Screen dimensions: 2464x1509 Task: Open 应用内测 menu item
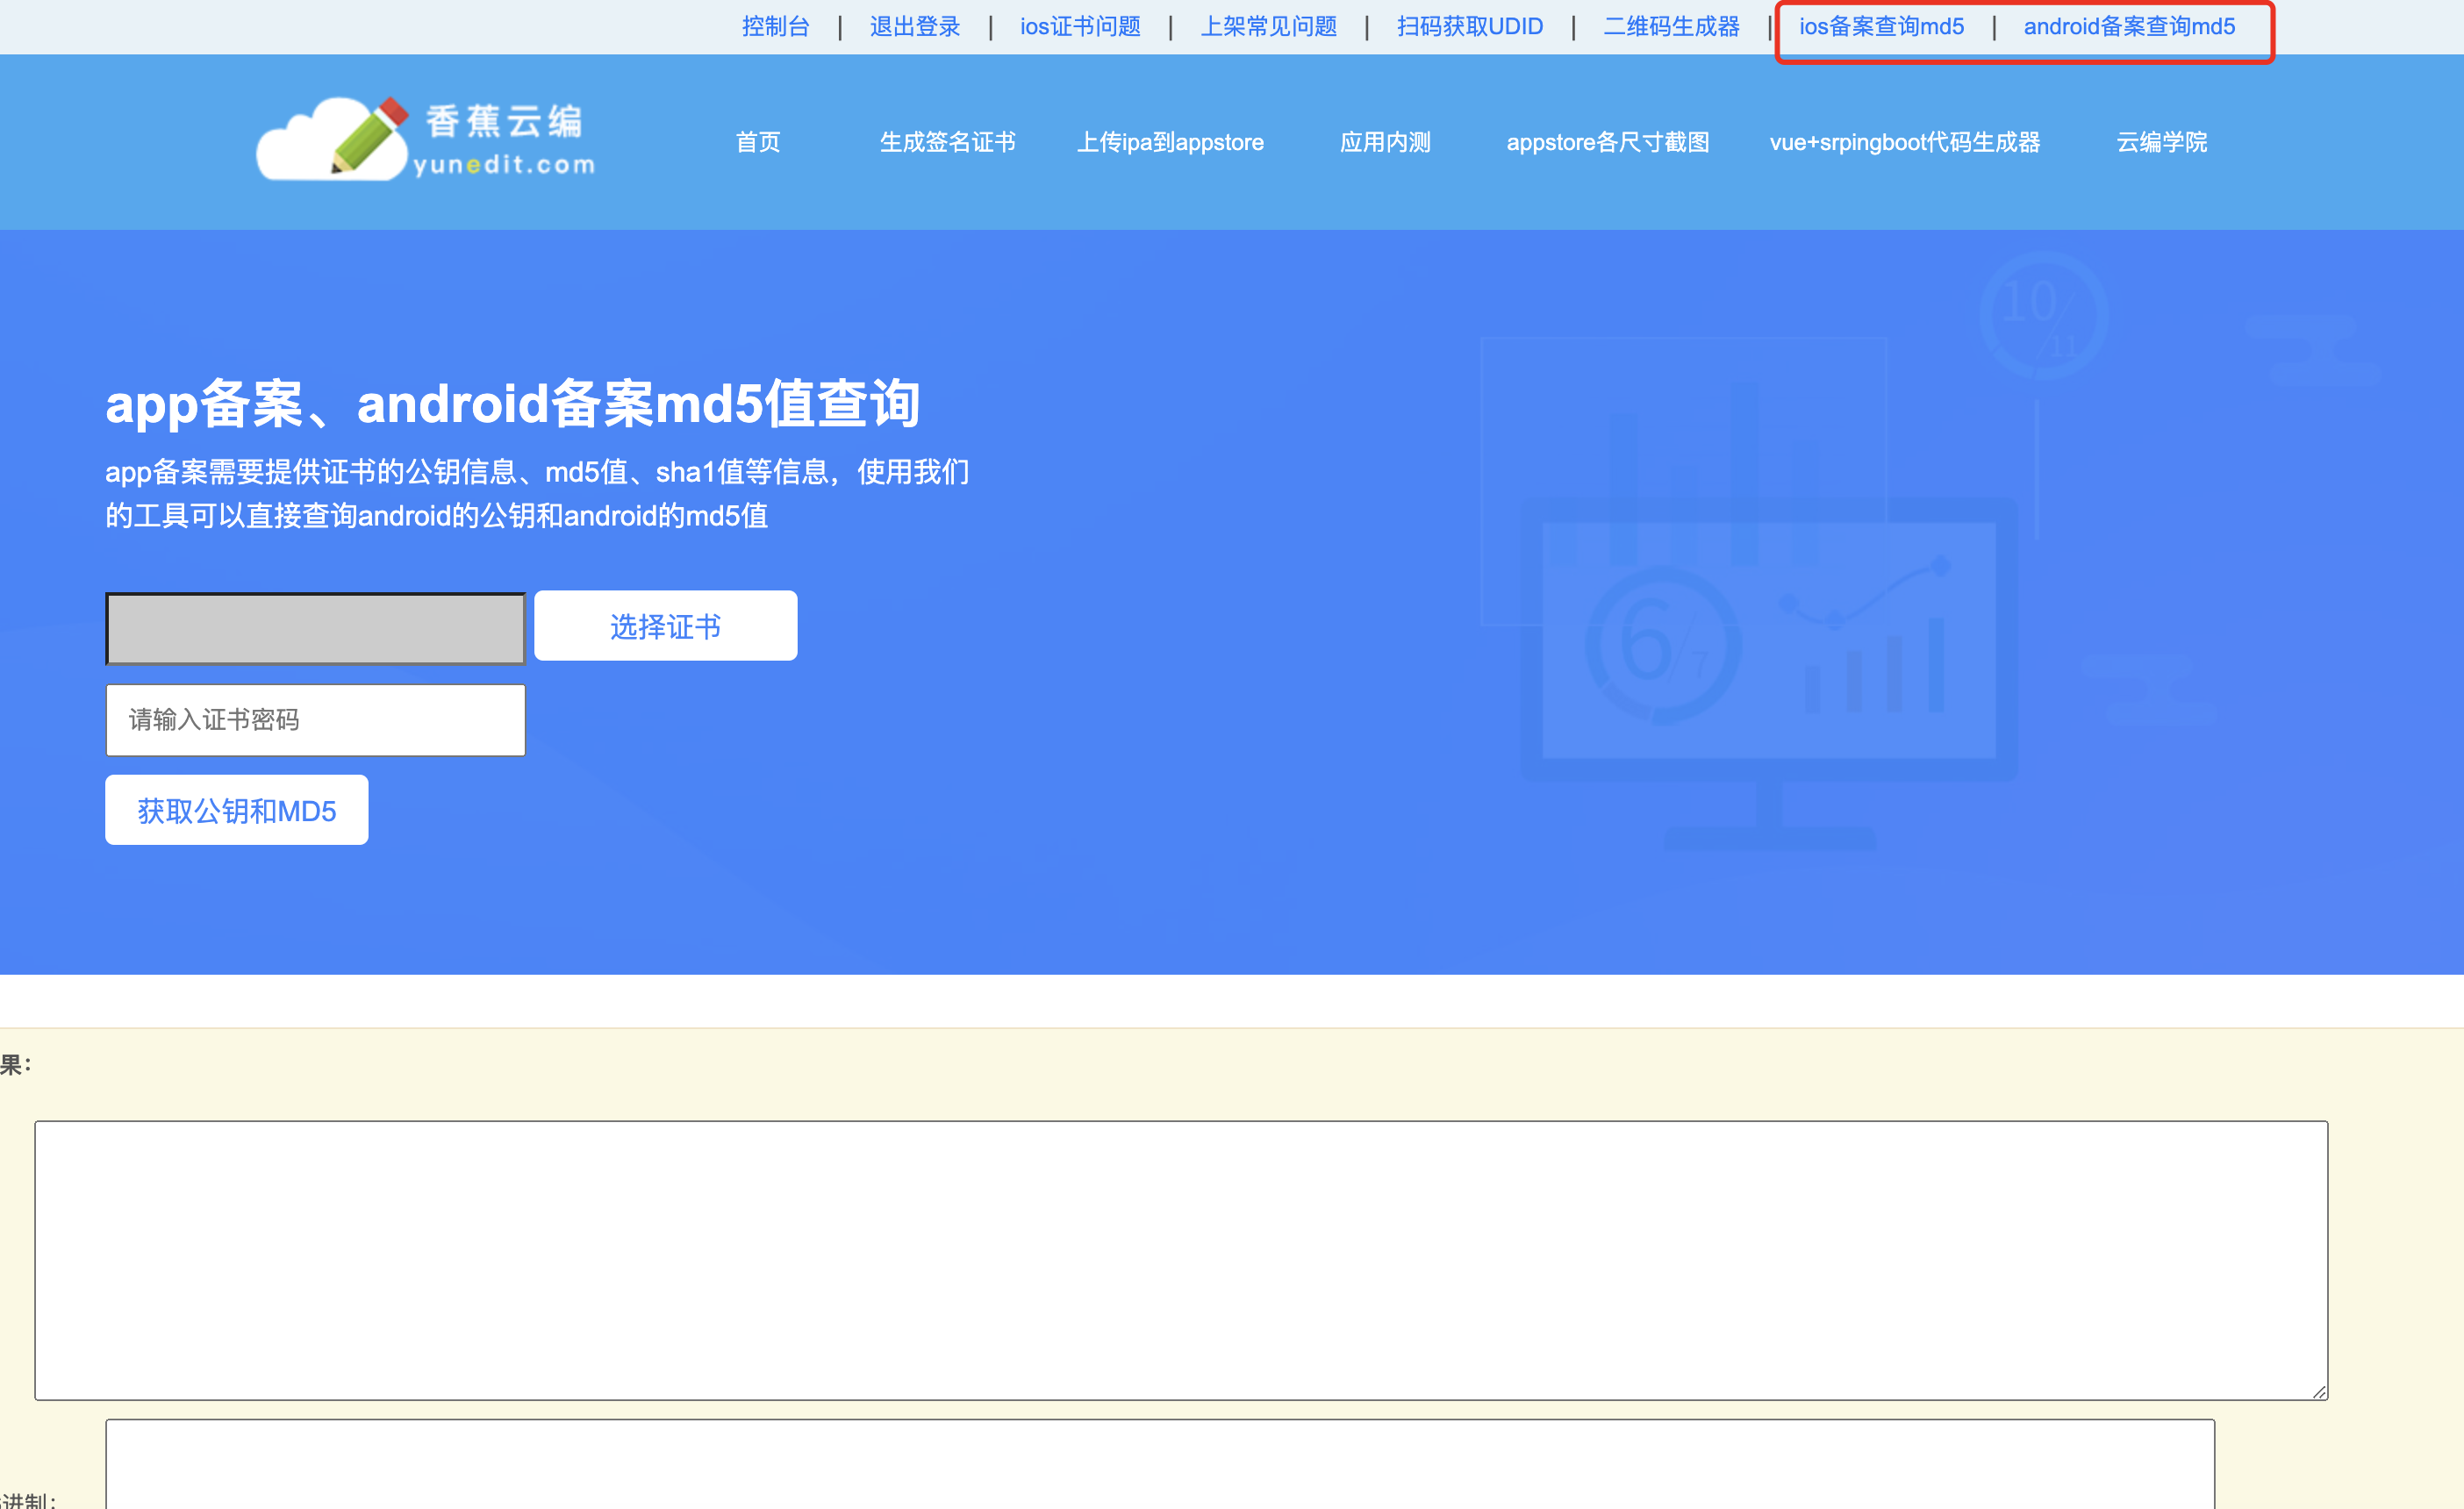(x=1385, y=142)
